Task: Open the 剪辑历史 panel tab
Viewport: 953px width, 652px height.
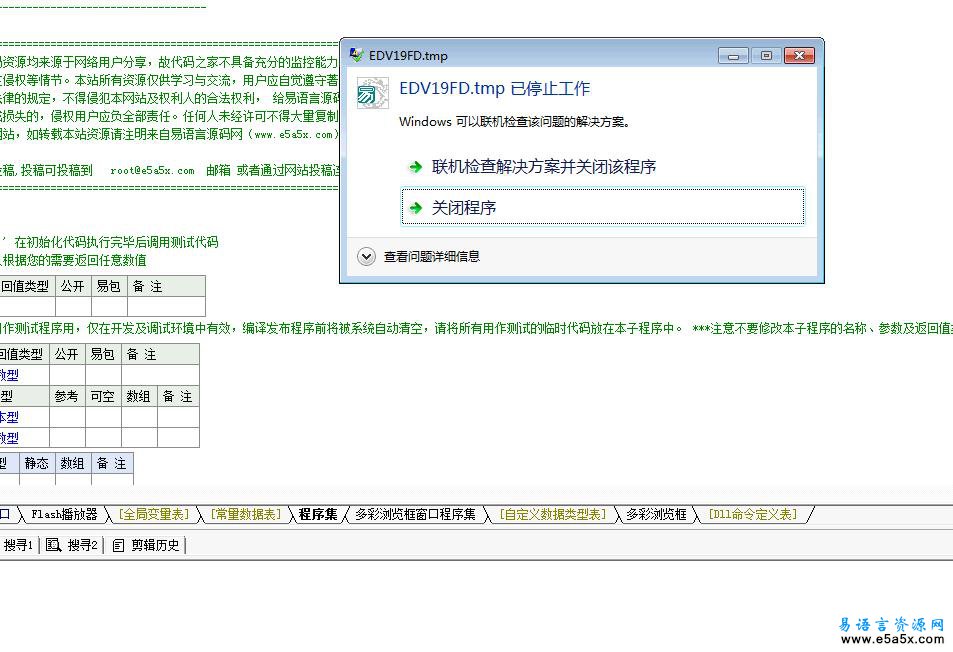Action: (147, 545)
